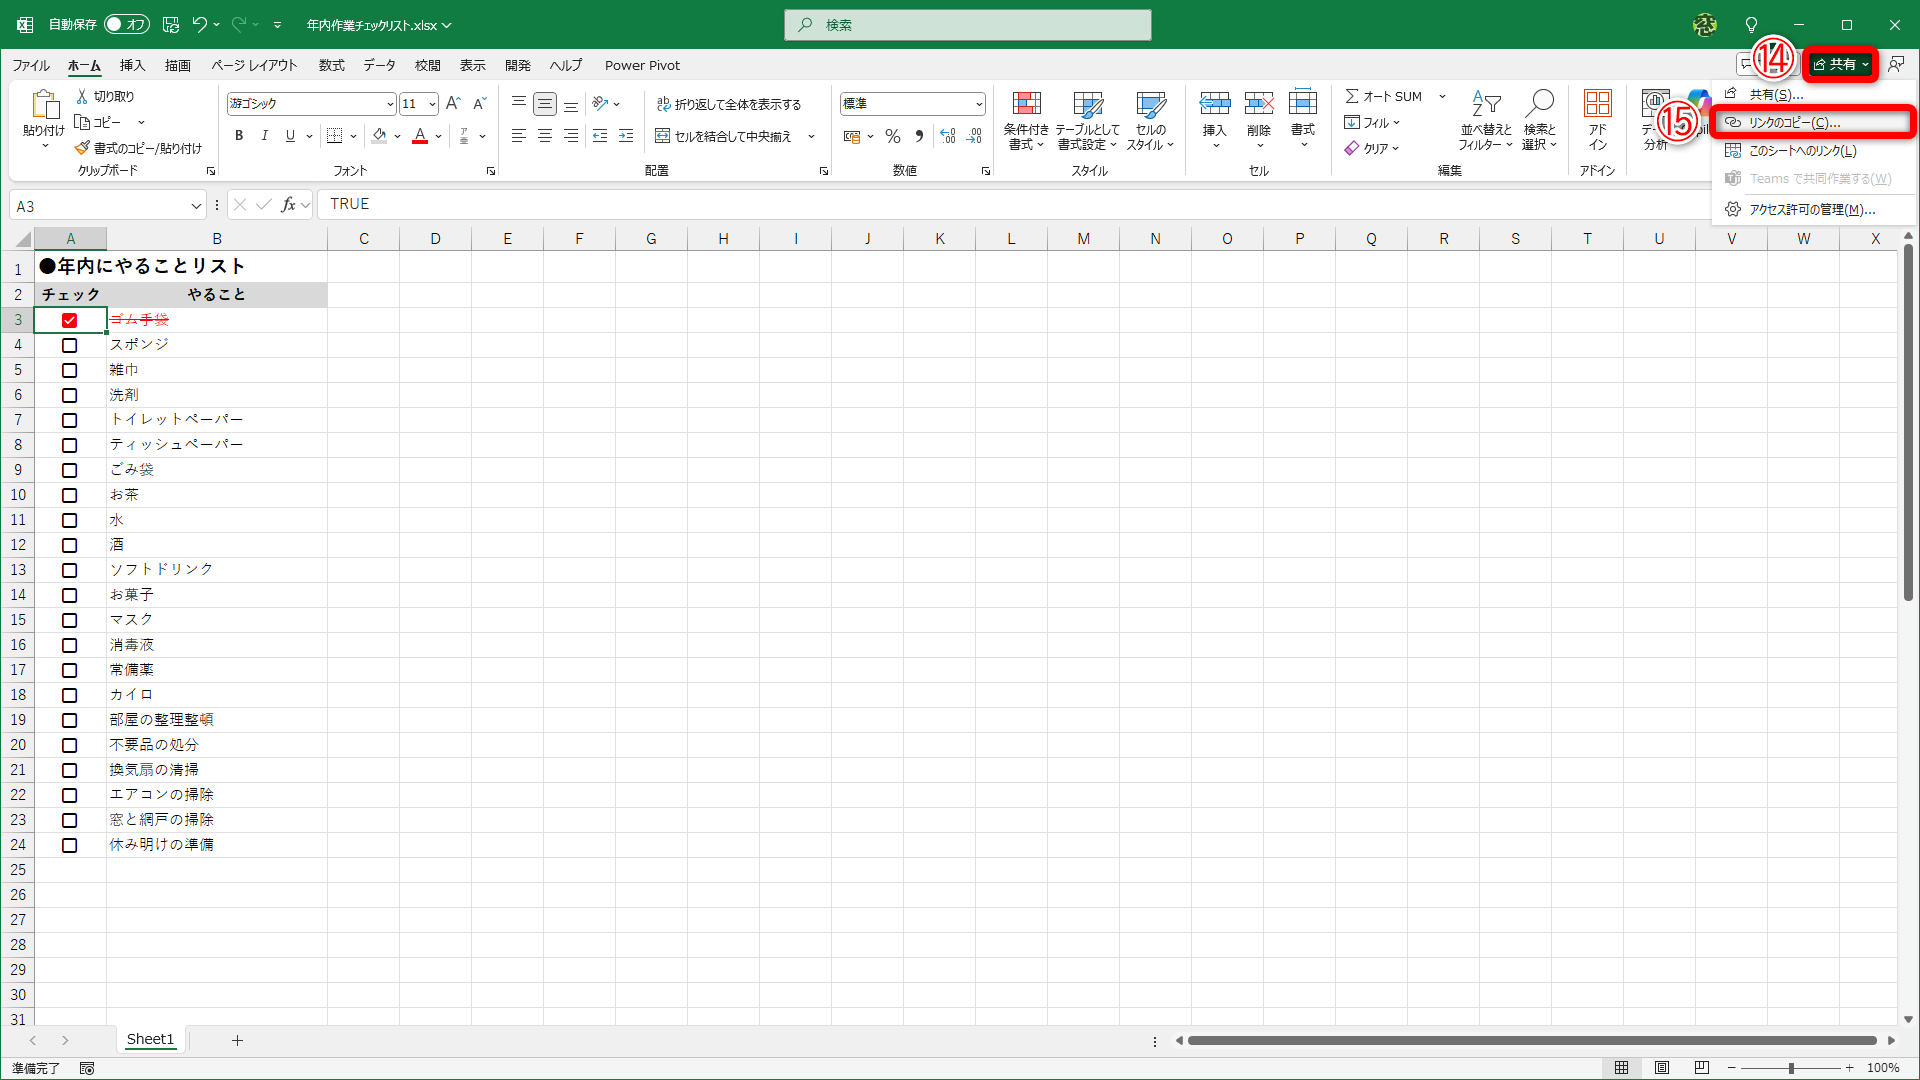Viewport: 1920px width, 1080px height.
Task: Click the 共有 share button
Action: point(1839,64)
